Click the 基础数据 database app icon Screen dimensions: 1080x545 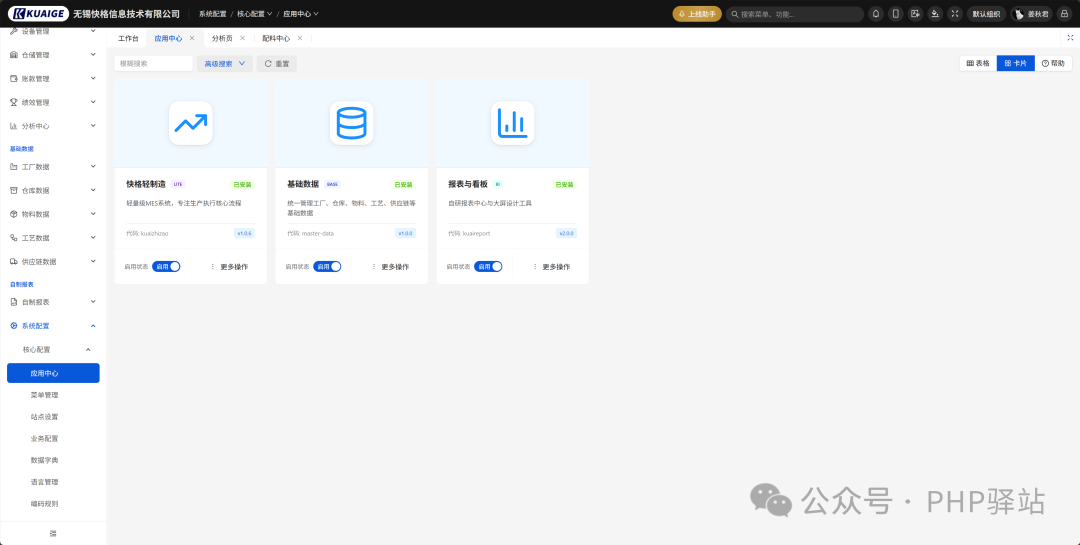tap(351, 123)
